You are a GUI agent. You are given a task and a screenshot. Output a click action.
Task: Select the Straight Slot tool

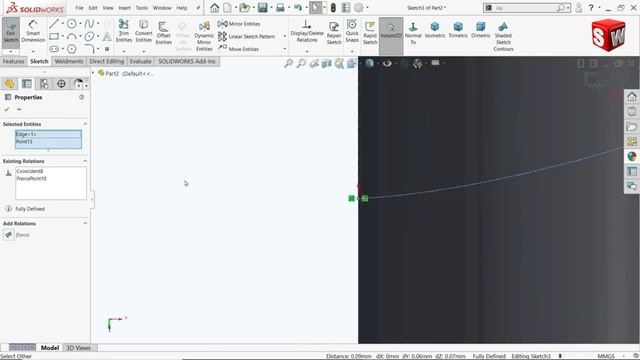[53, 49]
